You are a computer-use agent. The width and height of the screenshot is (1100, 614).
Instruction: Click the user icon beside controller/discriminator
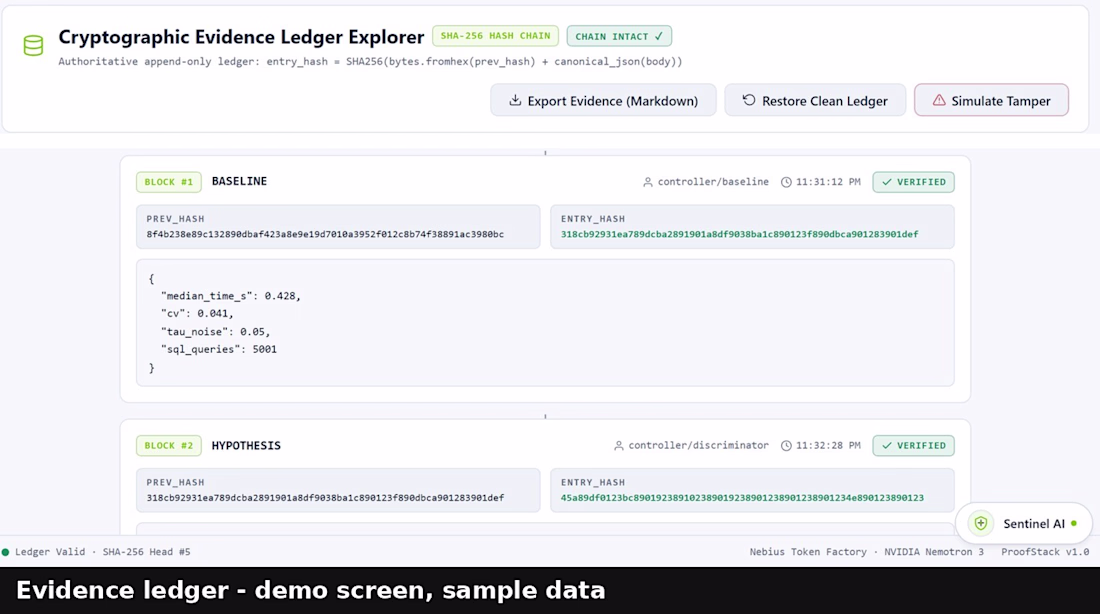(619, 446)
